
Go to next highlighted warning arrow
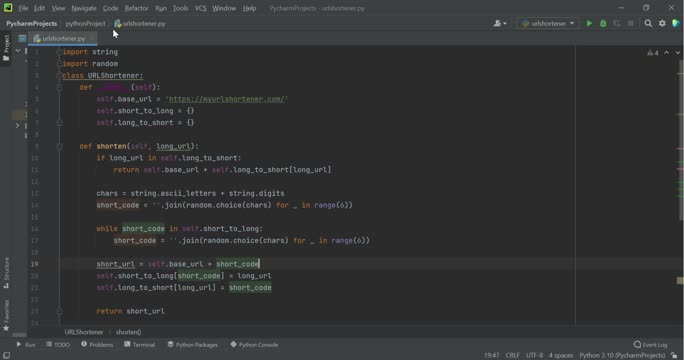(x=677, y=53)
